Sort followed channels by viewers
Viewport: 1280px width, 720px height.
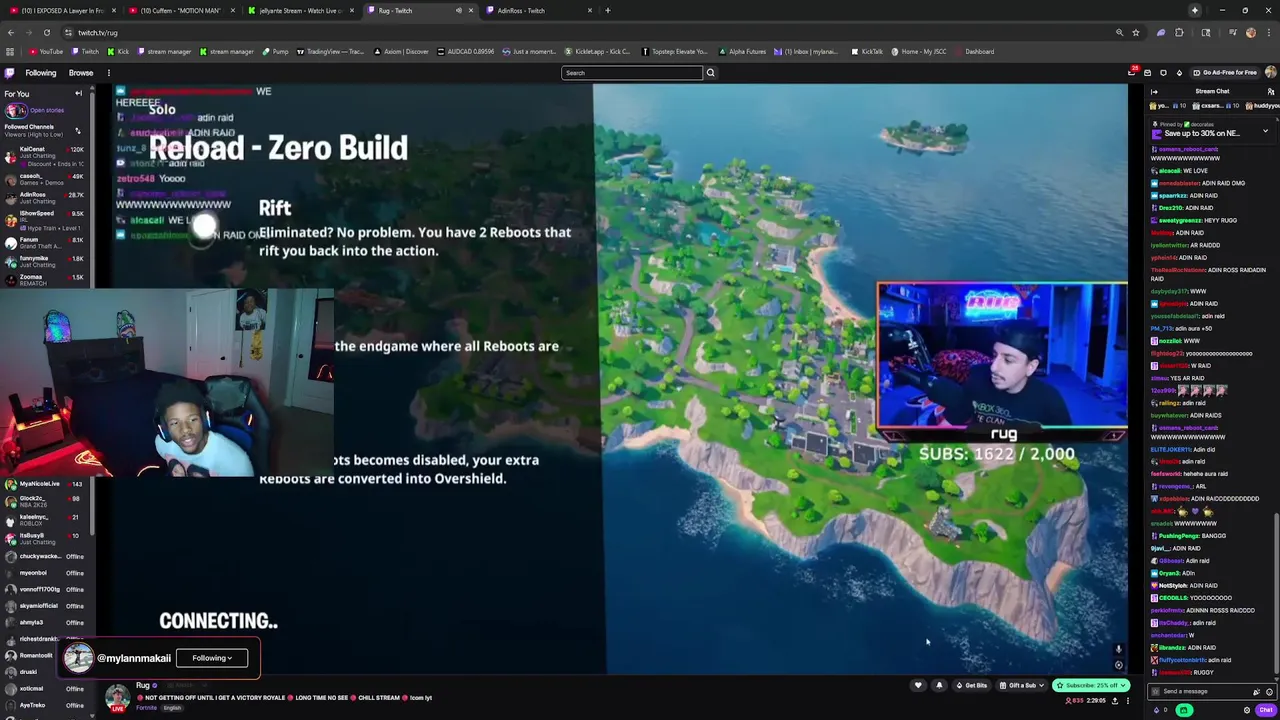pyautogui.click(x=77, y=130)
